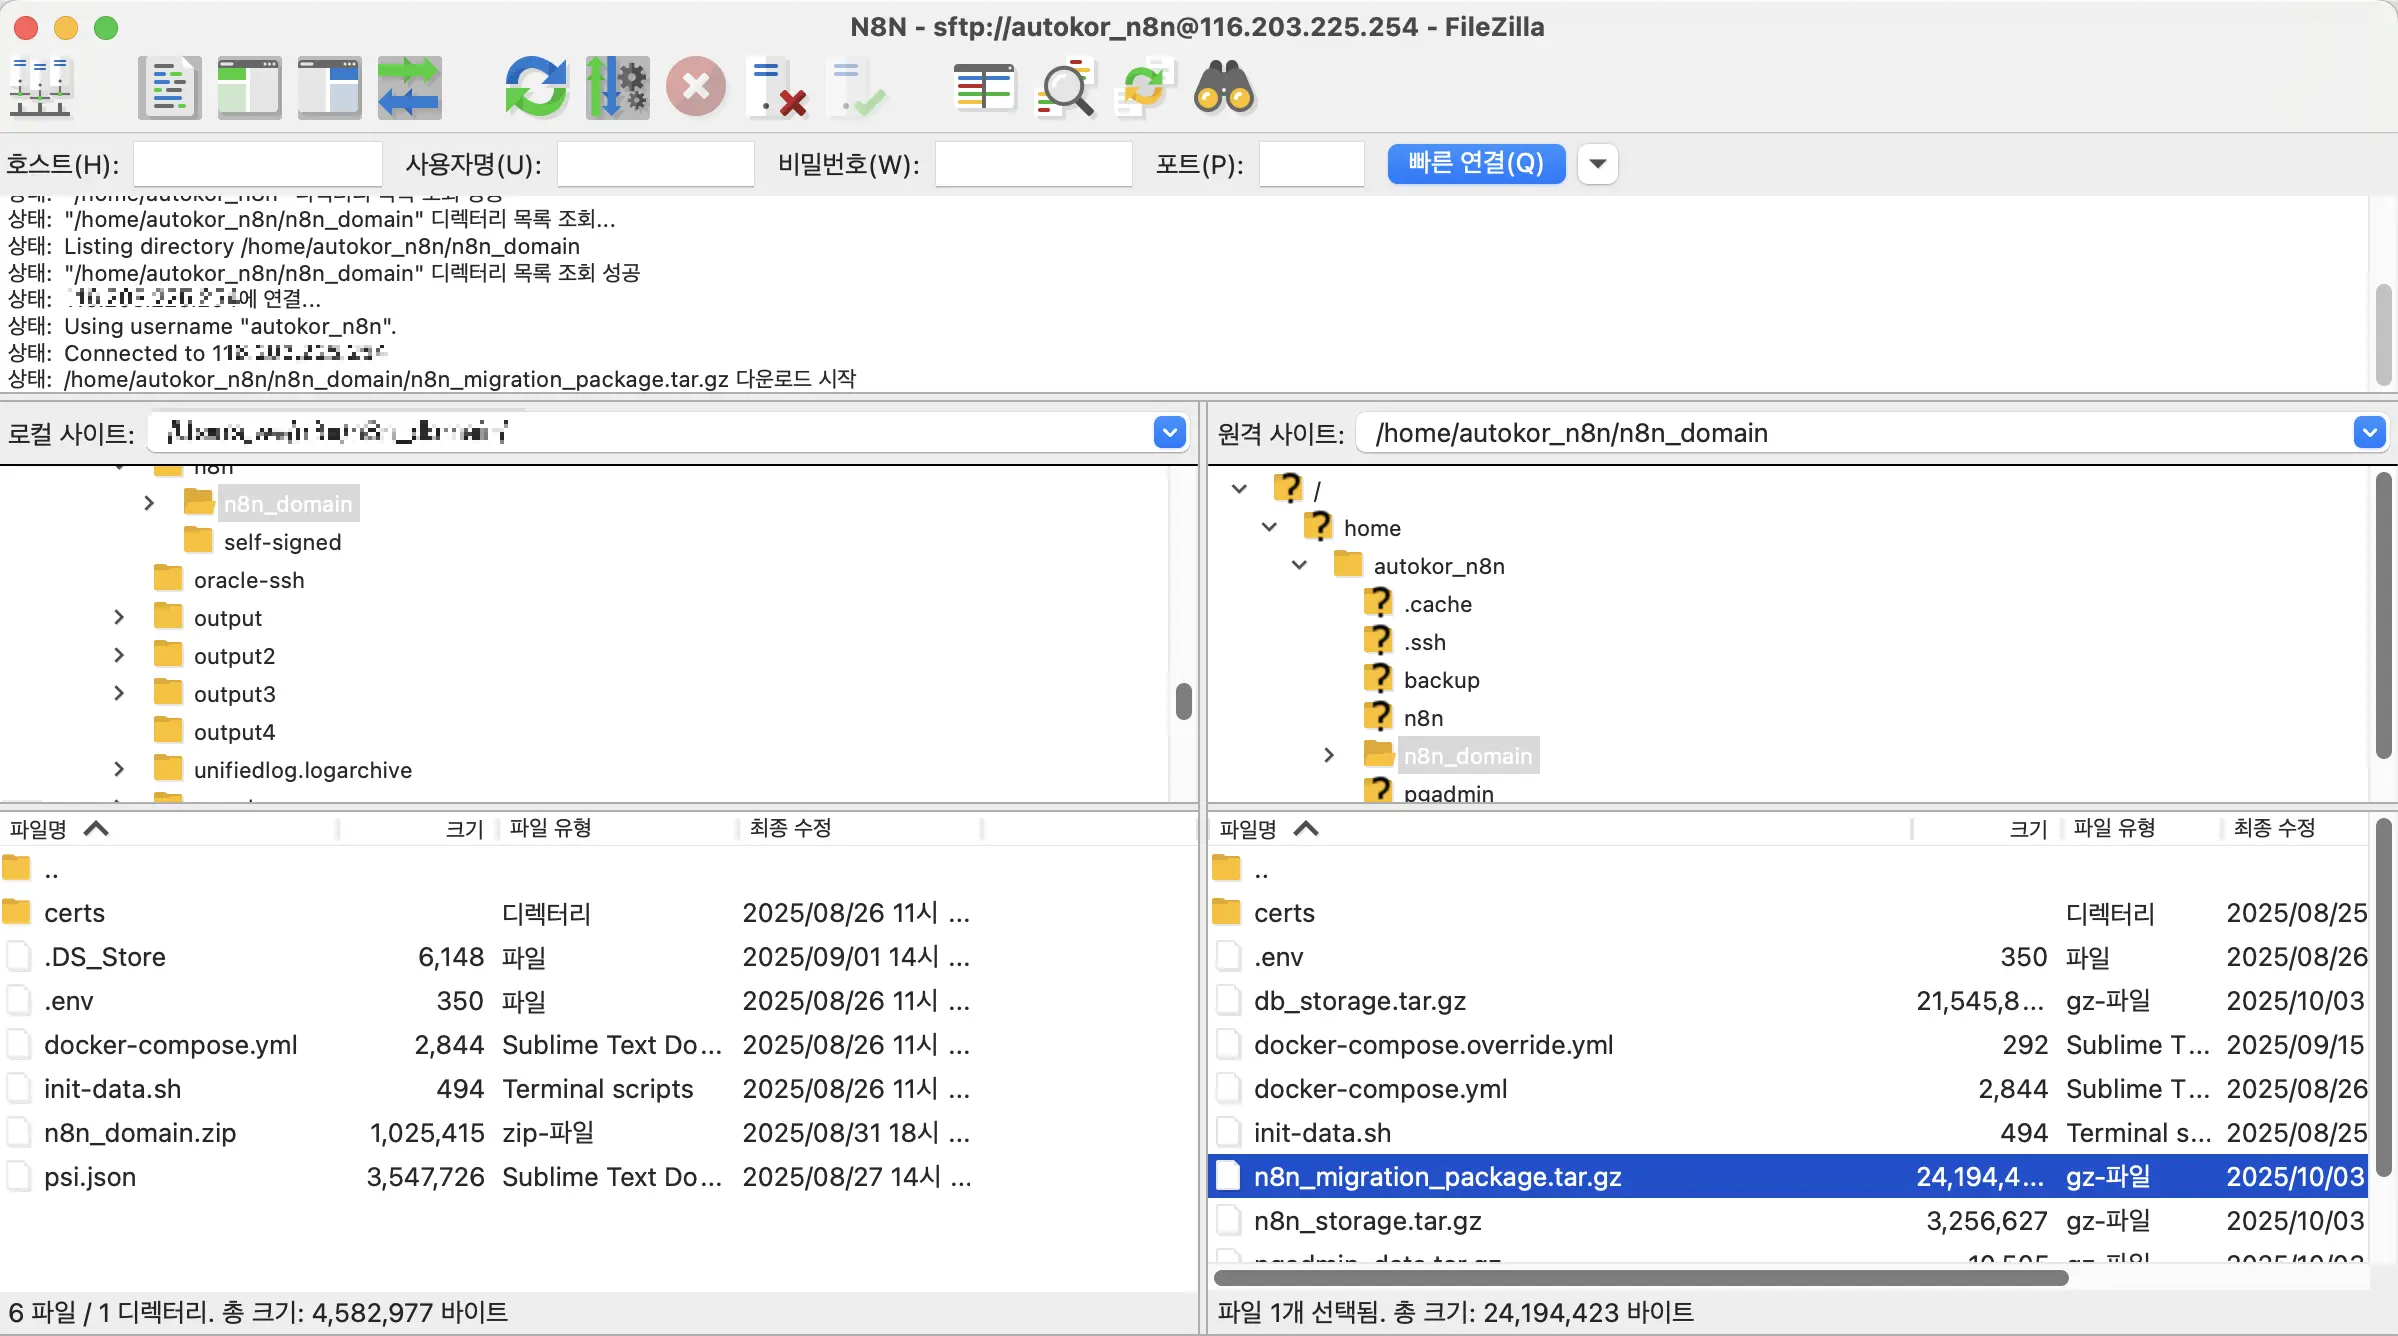Viewport: 2398px width, 1336px height.
Task: Sort remote files by 최종 수정 column
Action: point(2274,828)
